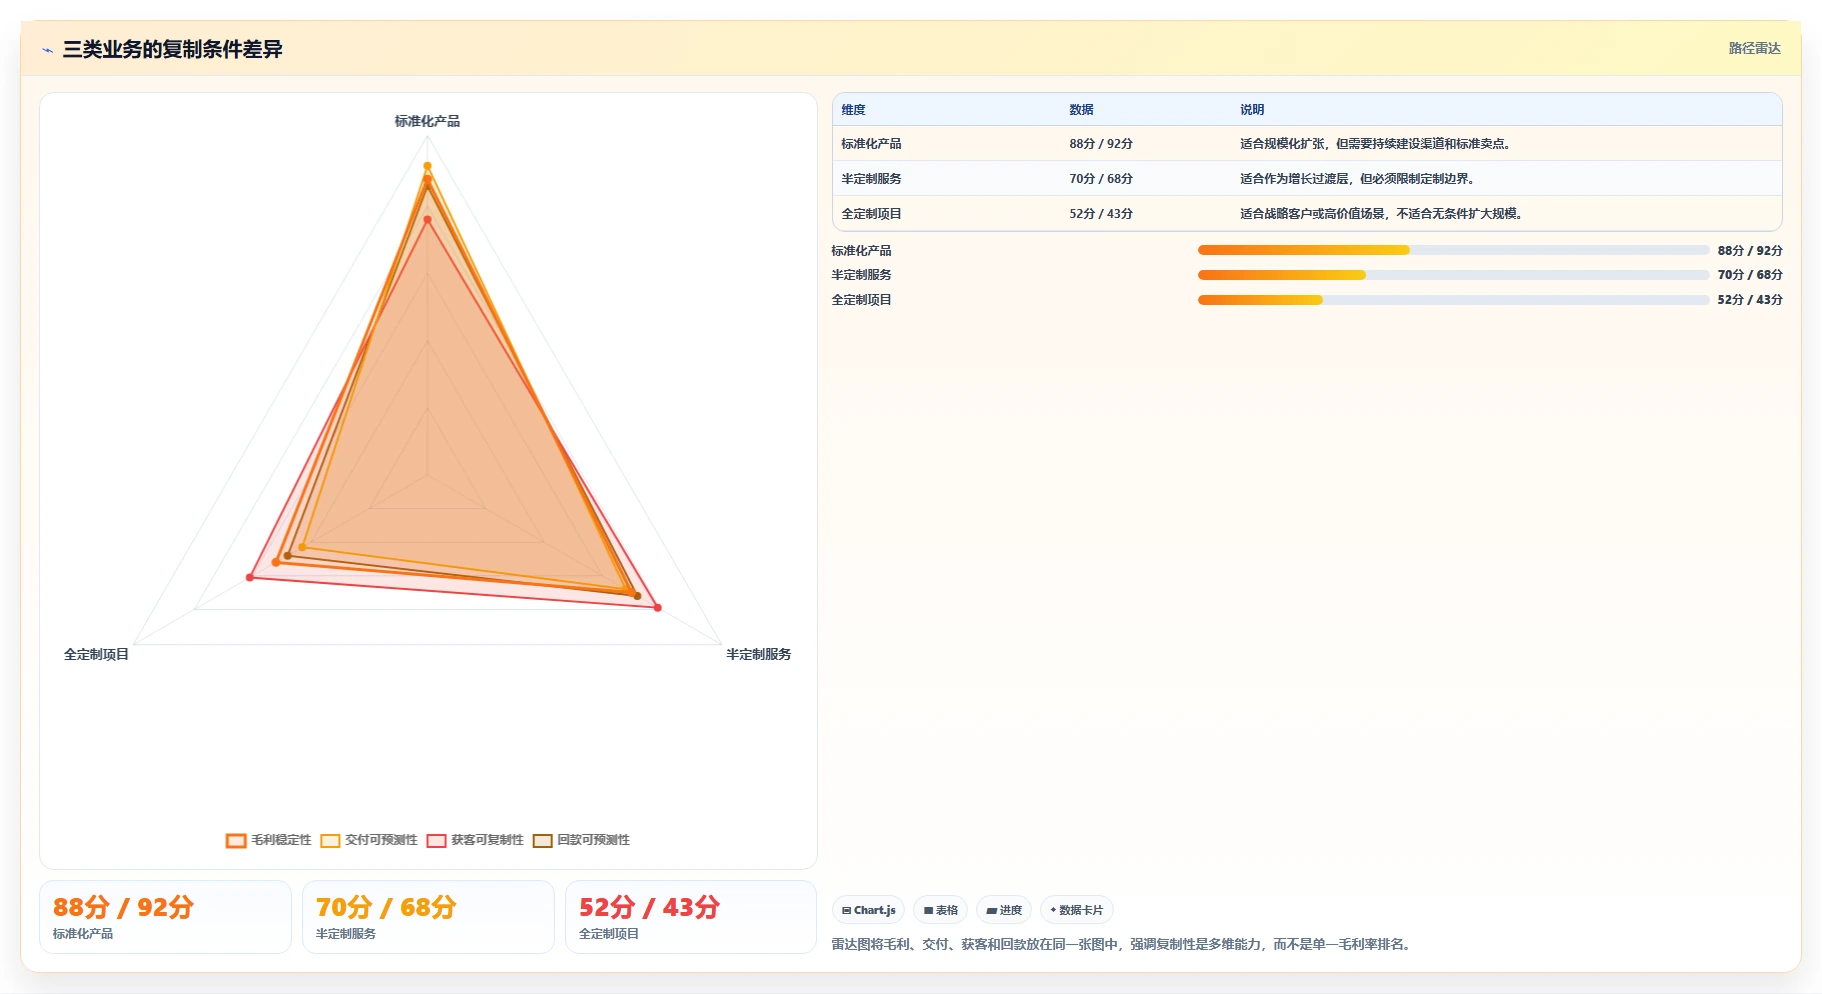The image size is (1822, 994).
Task: Click the 半定制服务 progress bar
Action: point(1453,275)
